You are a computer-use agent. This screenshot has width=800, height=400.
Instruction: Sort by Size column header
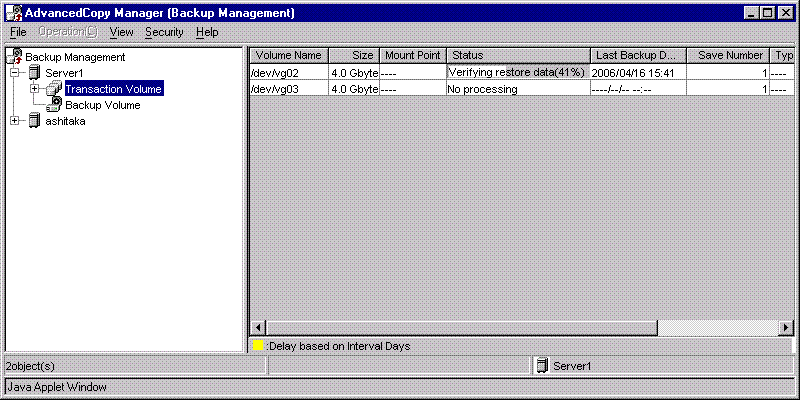354,56
